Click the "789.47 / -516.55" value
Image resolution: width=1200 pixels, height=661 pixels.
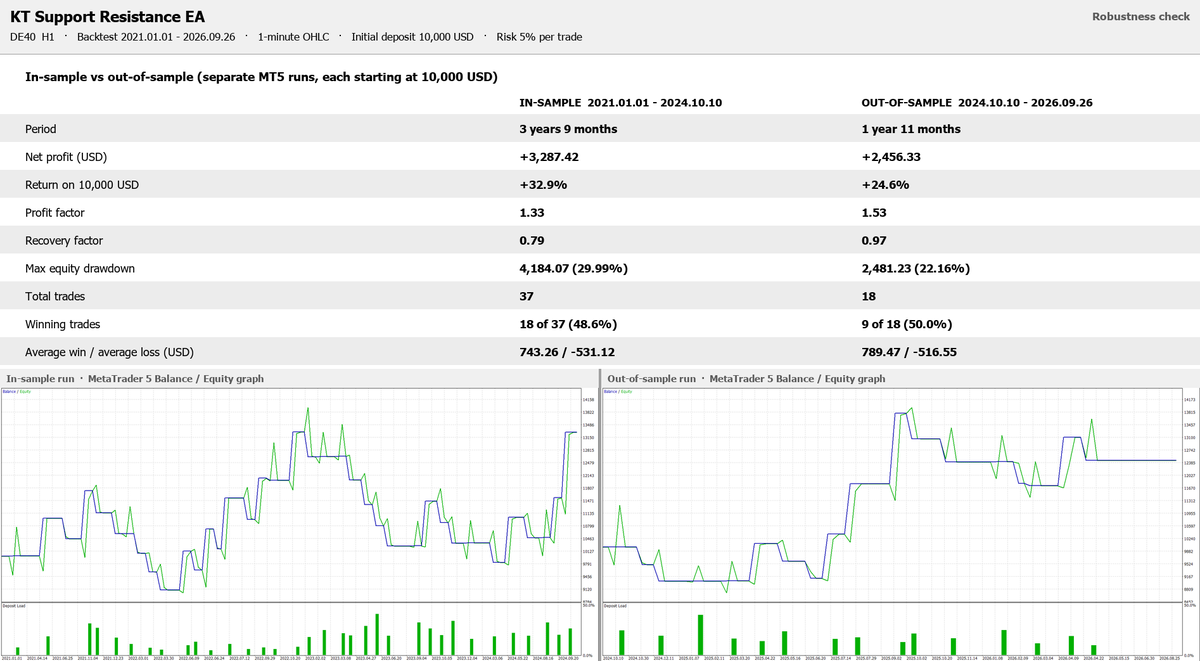click(909, 353)
